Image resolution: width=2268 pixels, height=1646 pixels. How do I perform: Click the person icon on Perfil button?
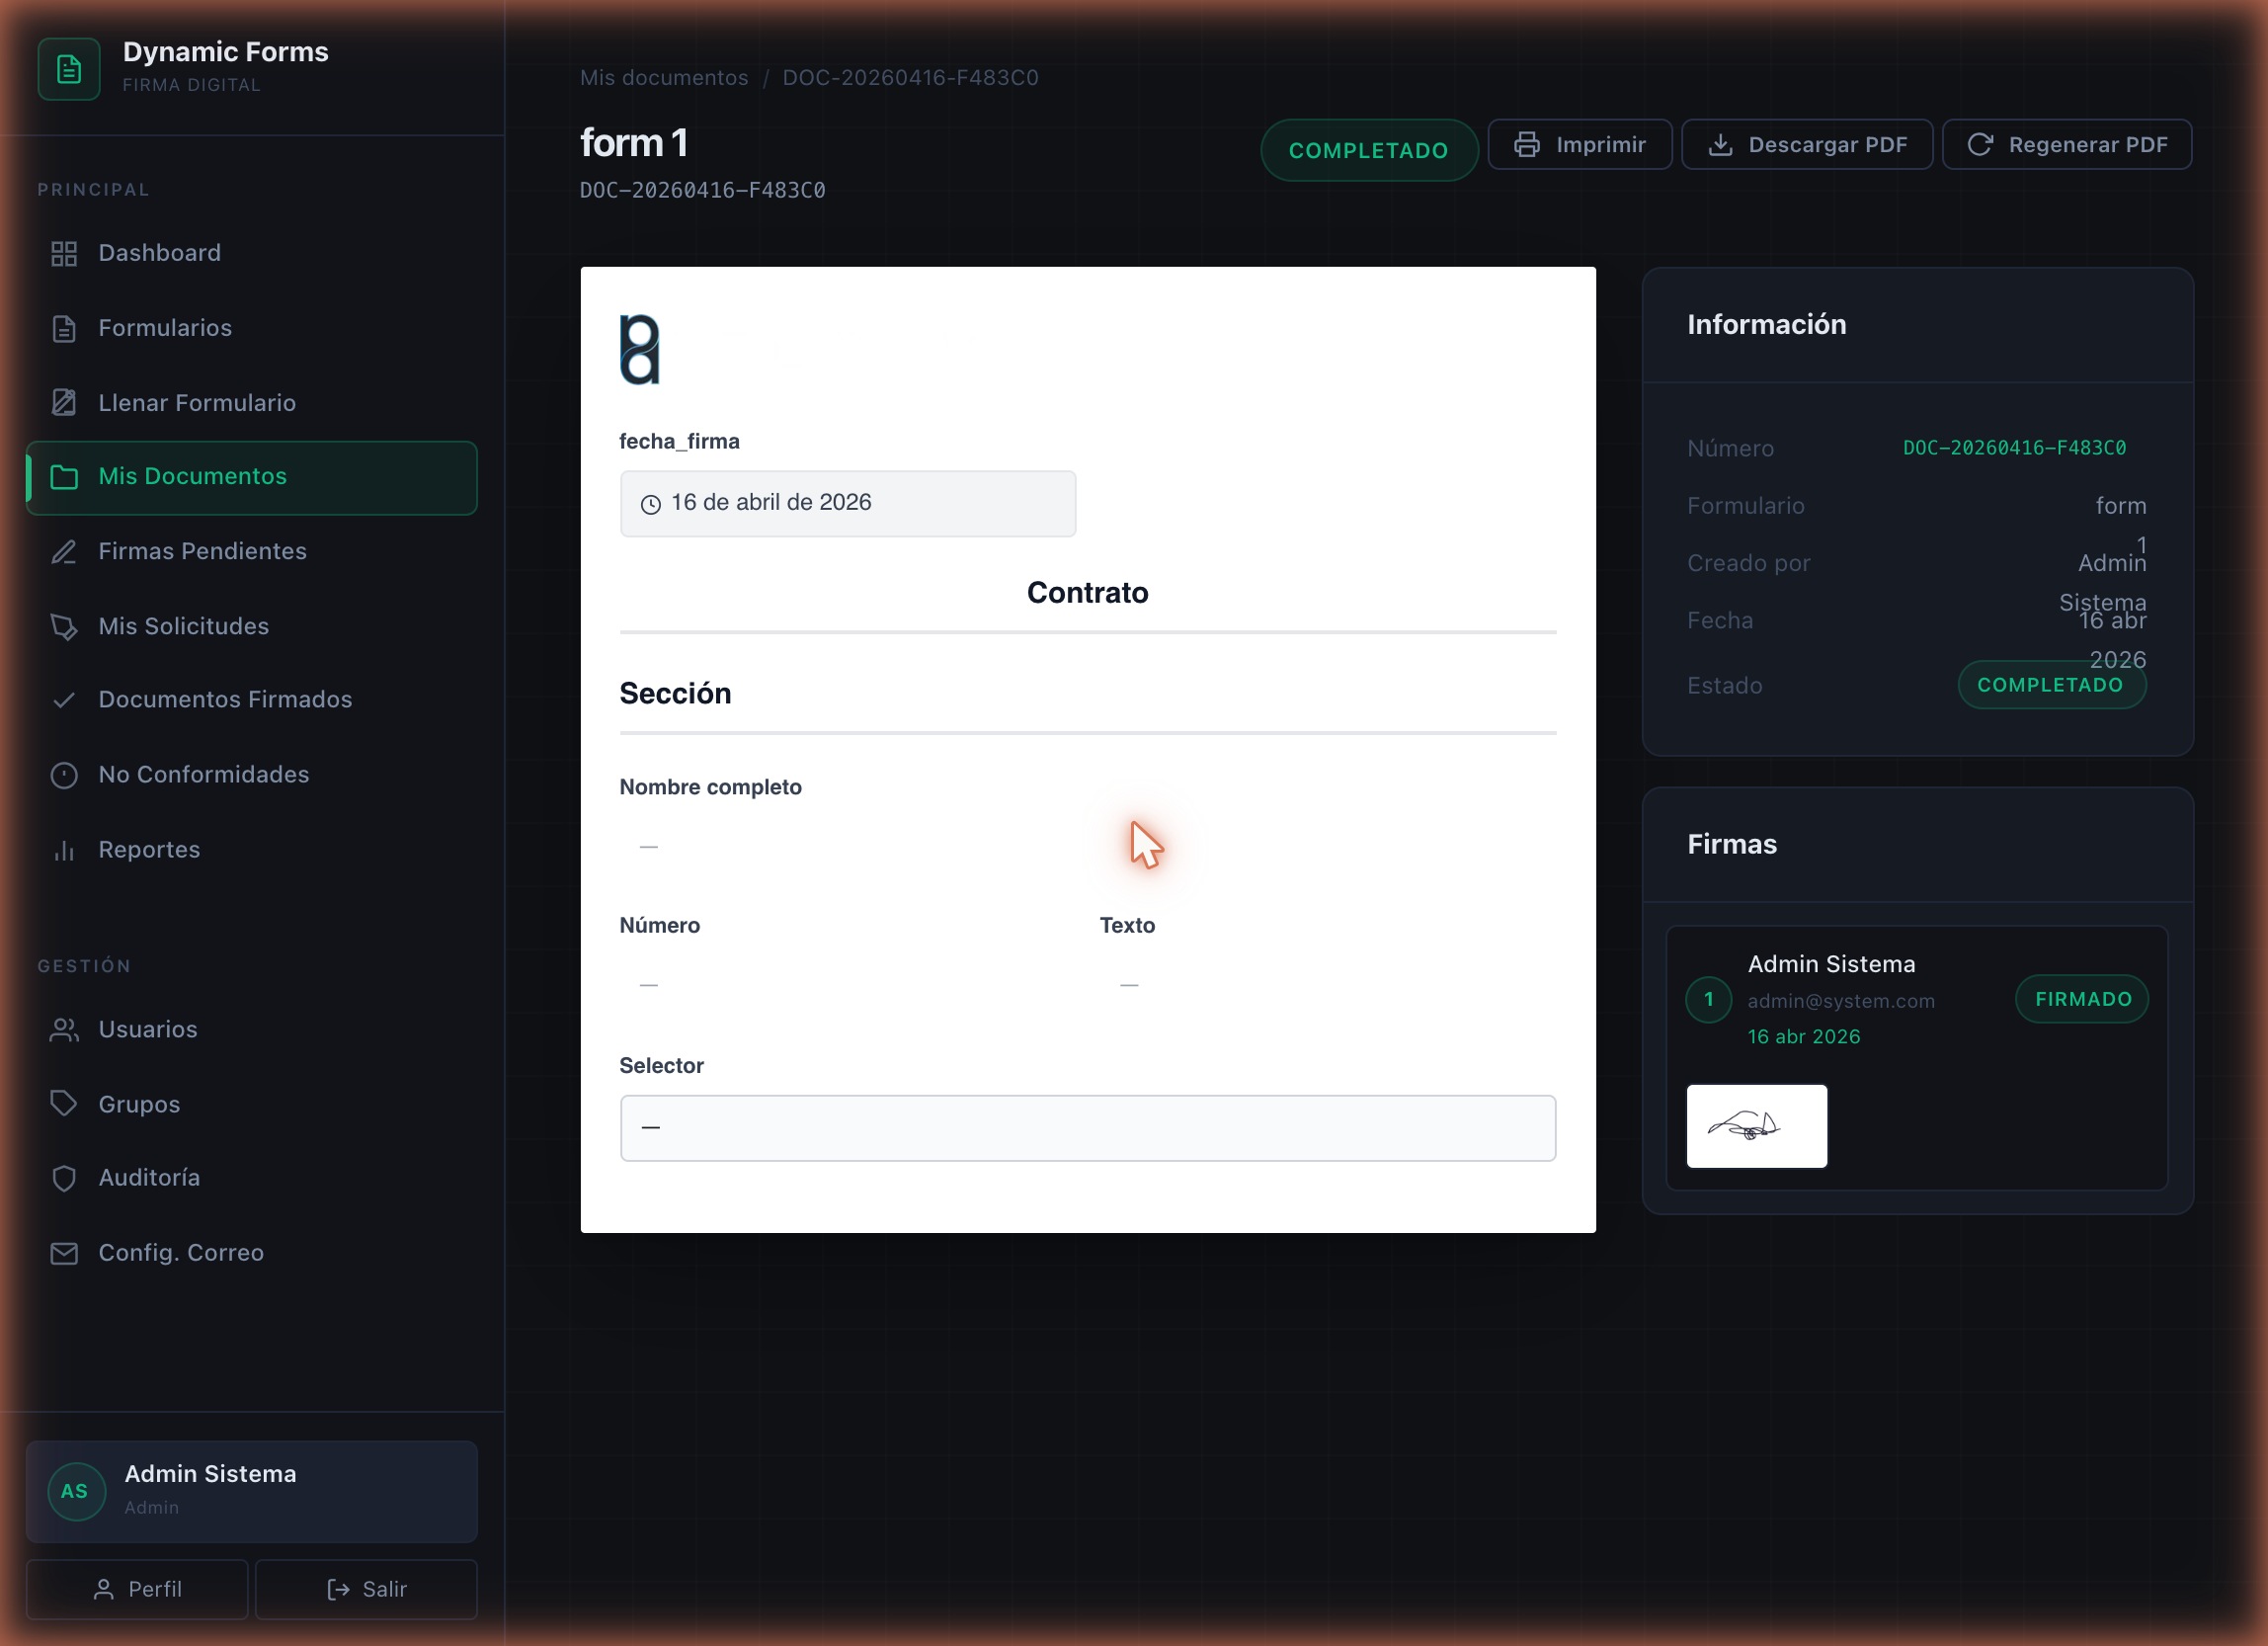[x=103, y=1589]
